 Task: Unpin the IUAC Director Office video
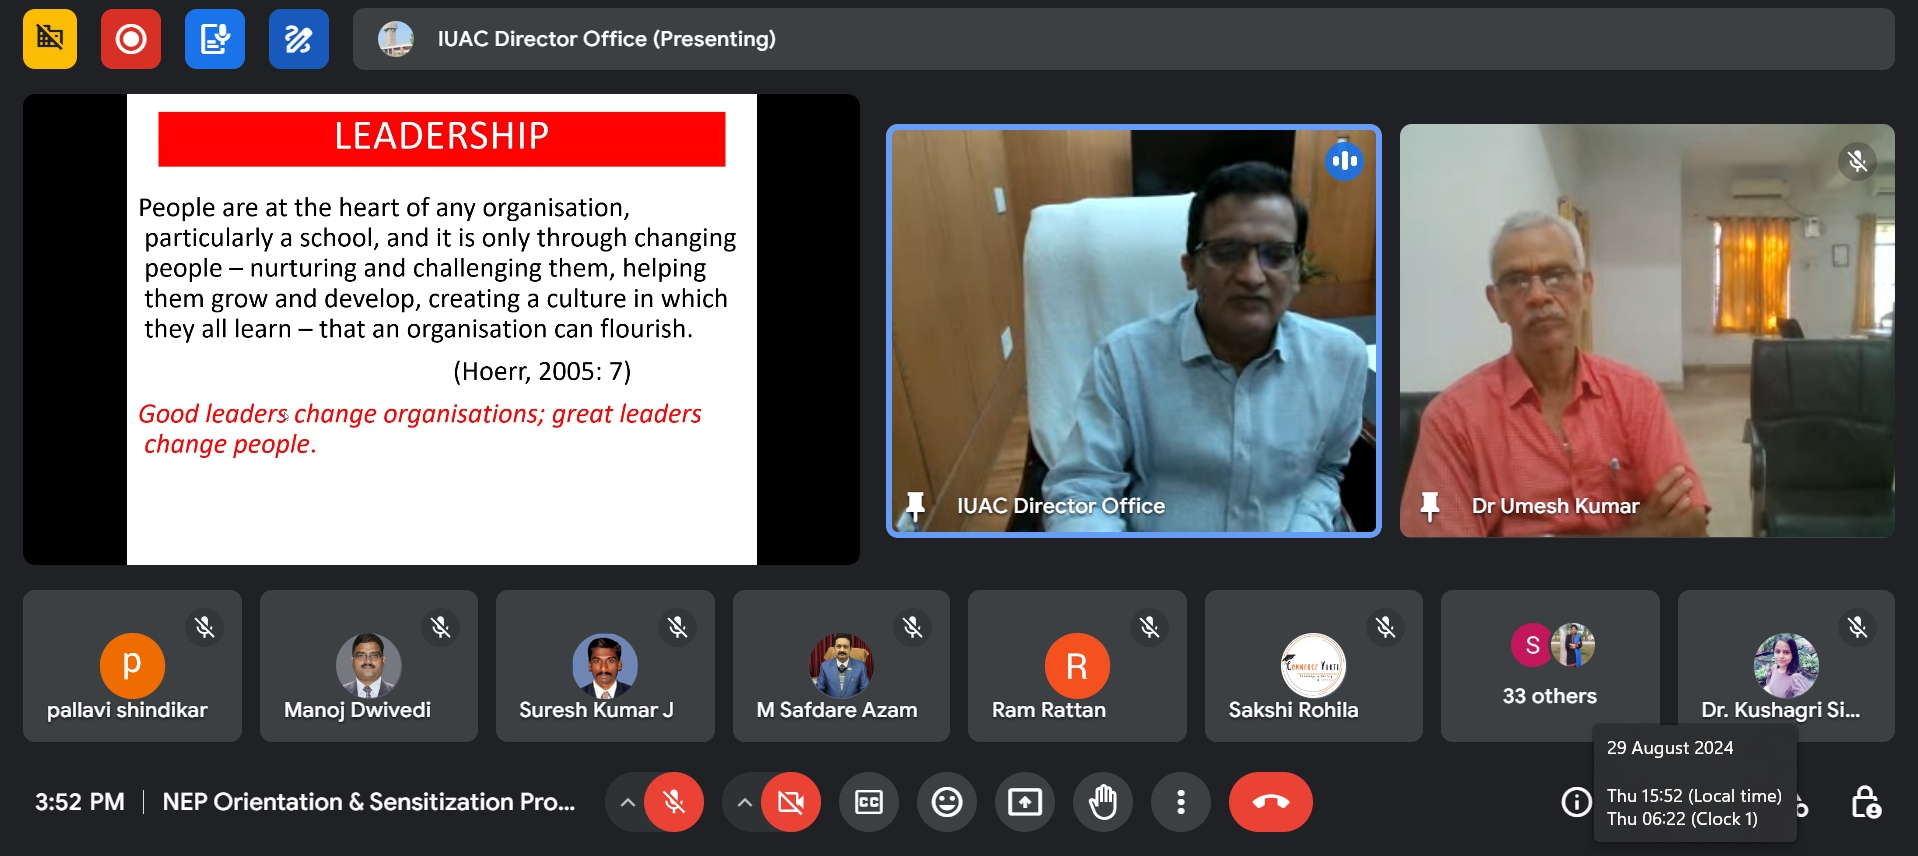(915, 506)
